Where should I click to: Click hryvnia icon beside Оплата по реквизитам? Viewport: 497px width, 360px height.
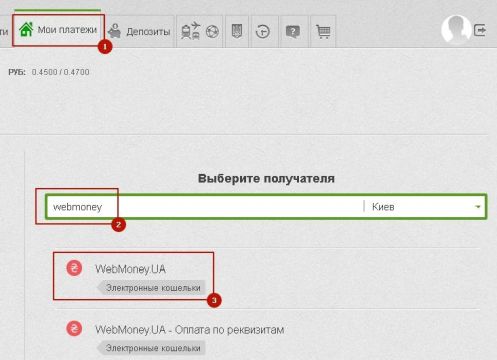click(x=74, y=328)
